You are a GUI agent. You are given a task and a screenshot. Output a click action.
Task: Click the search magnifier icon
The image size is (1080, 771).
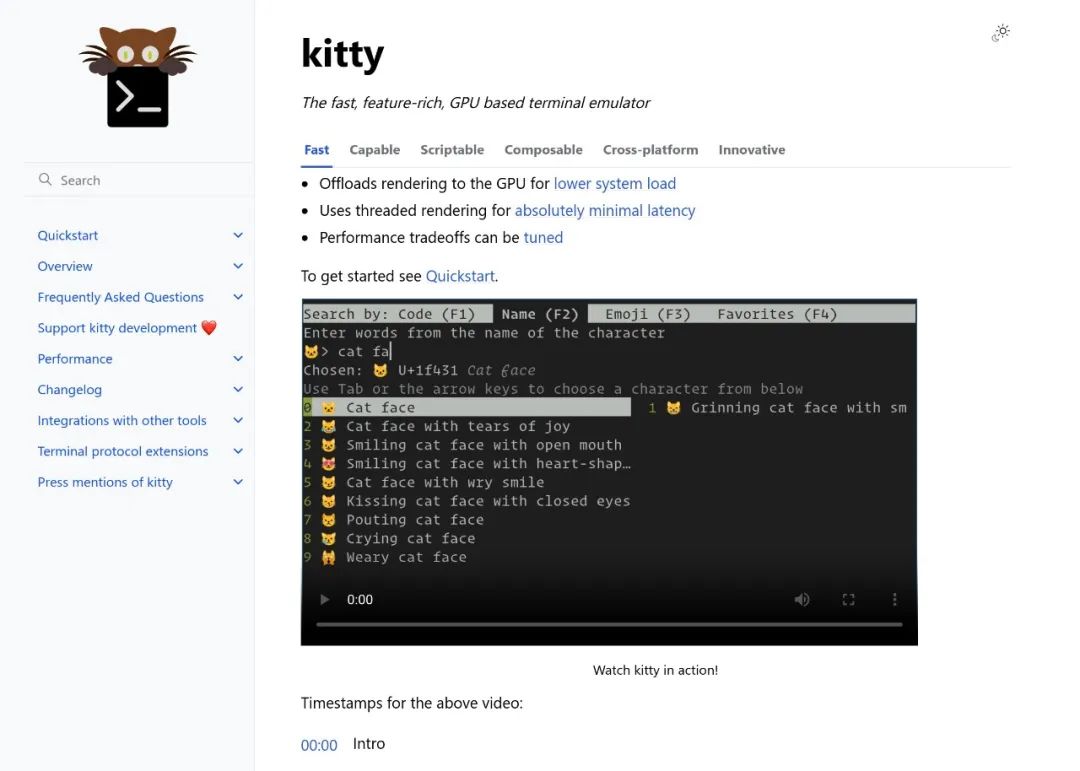pyautogui.click(x=45, y=180)
